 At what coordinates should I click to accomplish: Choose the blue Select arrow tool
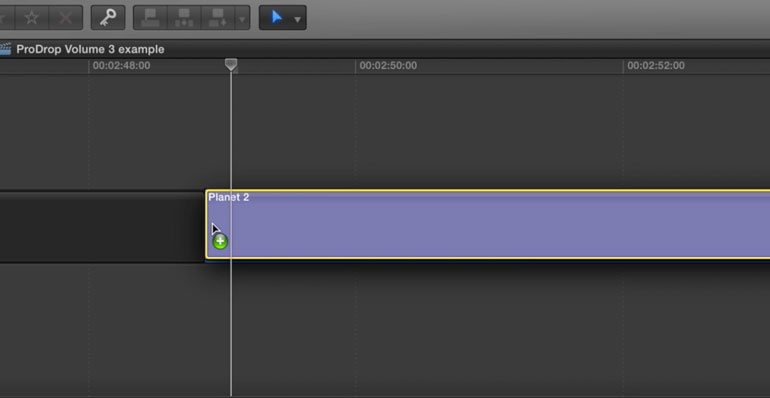point(277,18)
